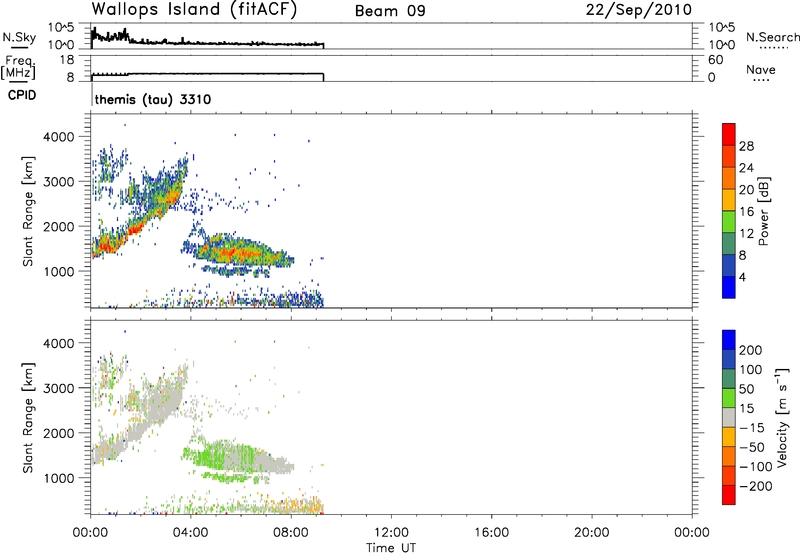Click the date '22/Sep/2010'
The image size is (800, 554).
[638, 10]
